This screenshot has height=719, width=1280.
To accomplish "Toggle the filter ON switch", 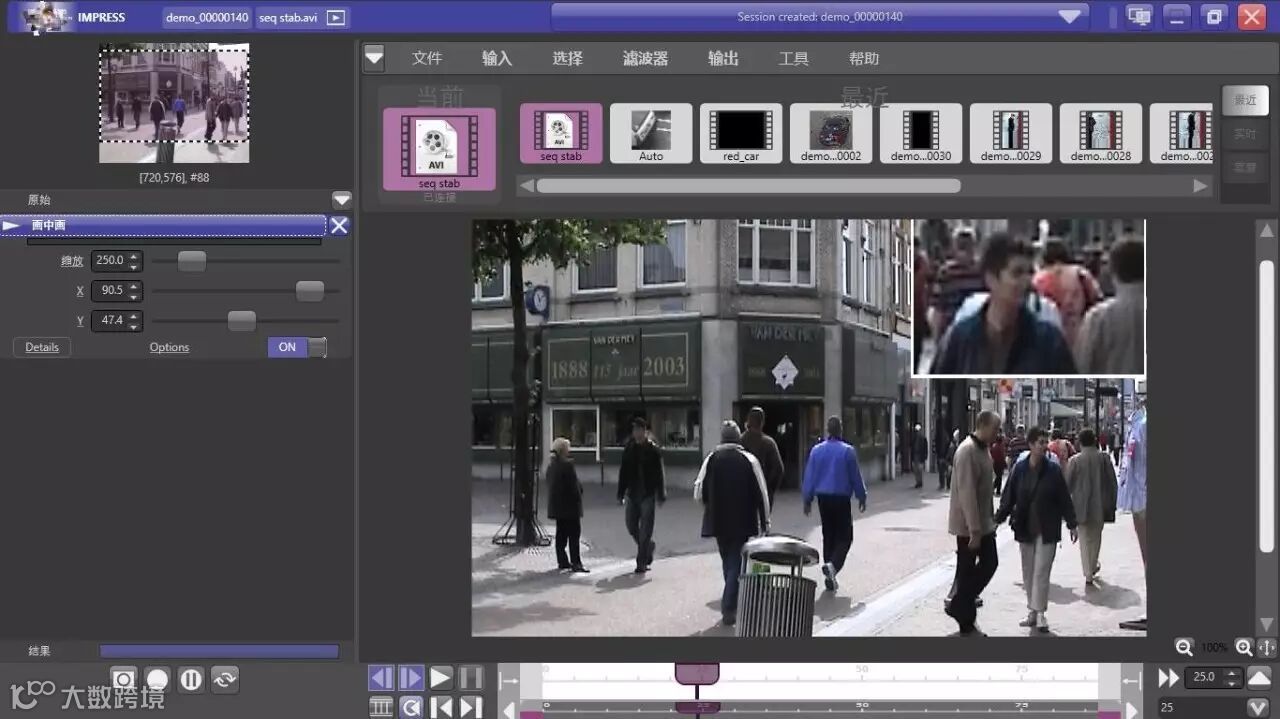I will [297, 347].
